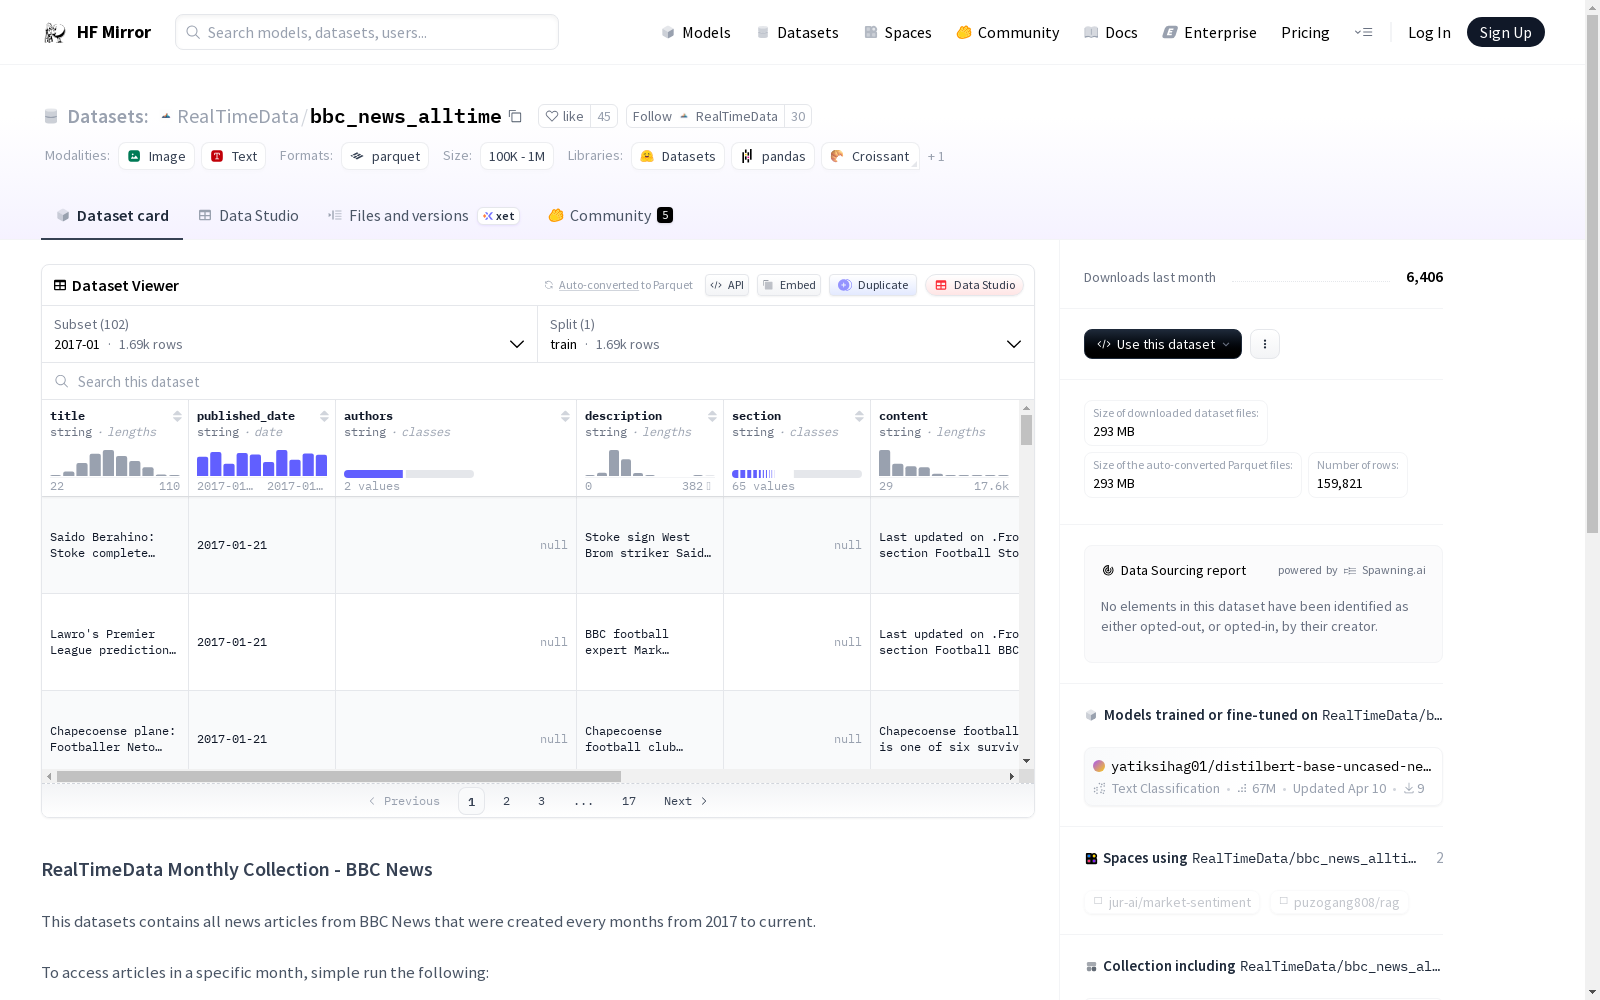Focus the Search models, datasets, users field
Viewport: 1600px width, 1000px height.
click(367, 32)
